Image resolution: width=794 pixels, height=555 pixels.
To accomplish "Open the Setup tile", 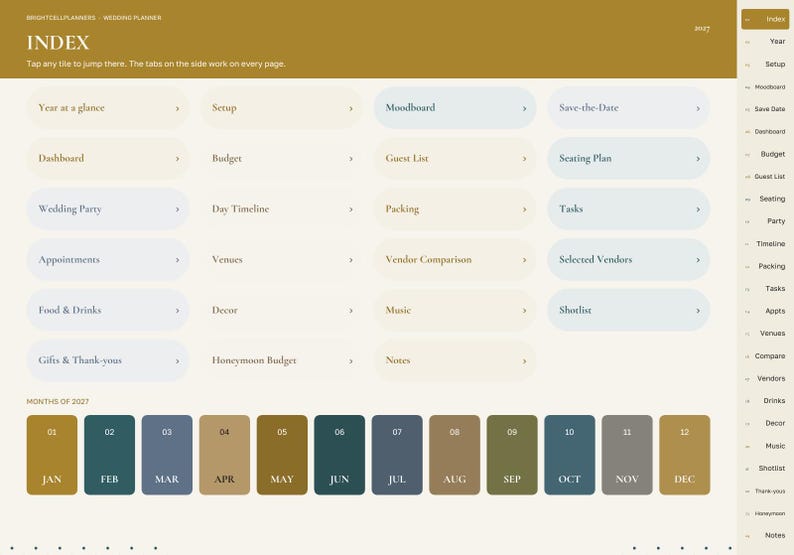I will pos(281,108).
